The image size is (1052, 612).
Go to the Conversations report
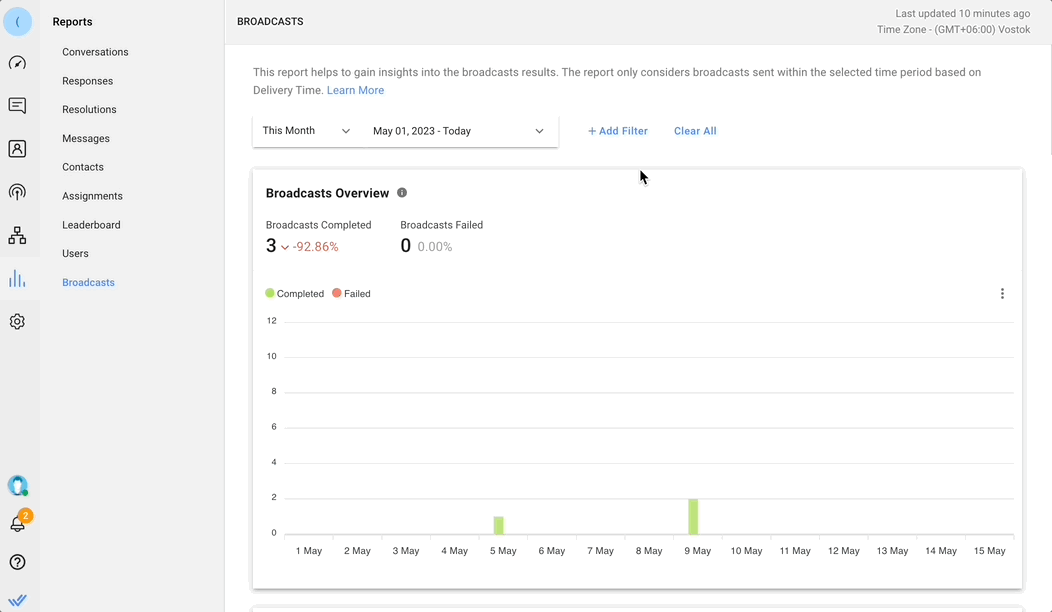95,52
